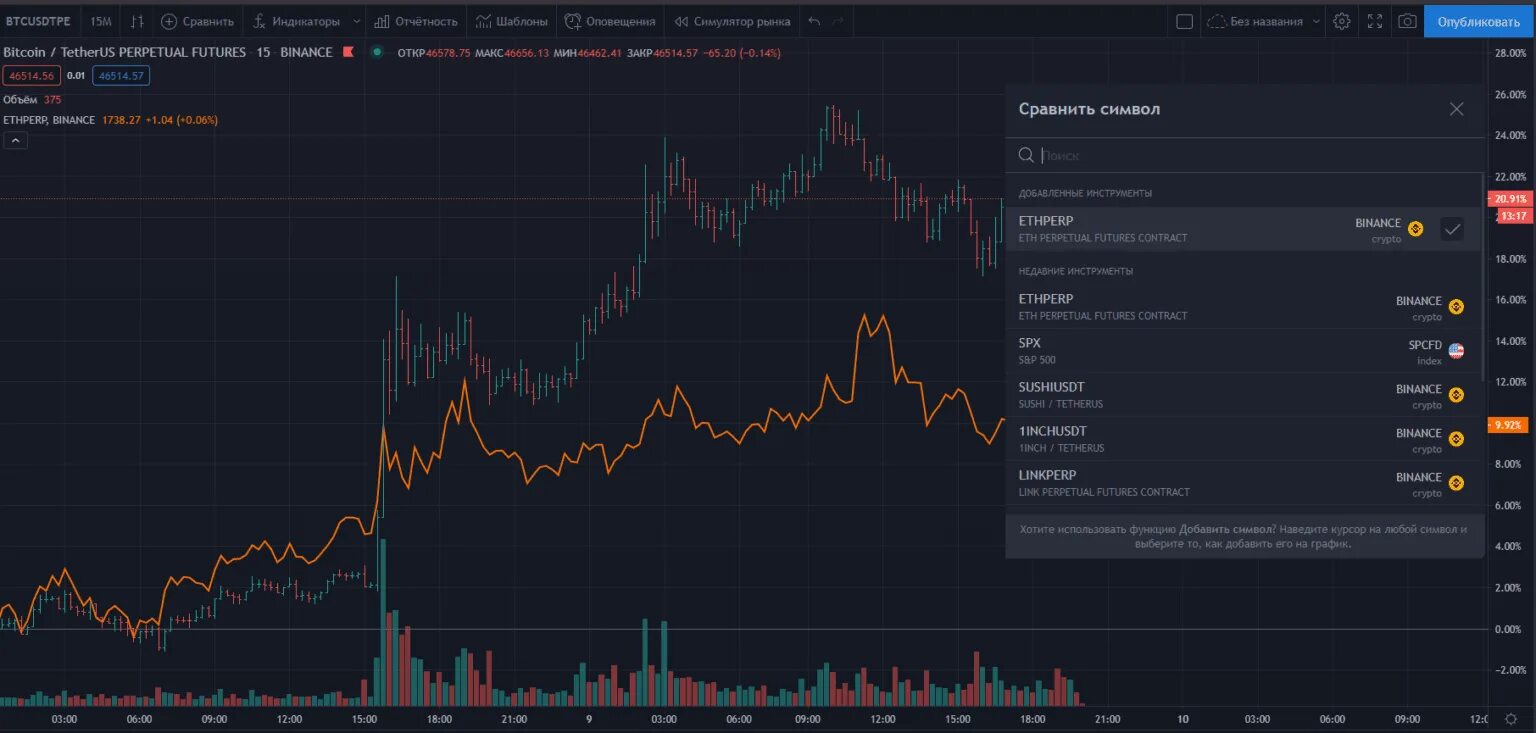Image resolution: width=1536 pixels, height=733 pixels.
Task: Select added ETHPERP row under Добавленные инструменты
Action: point(1243,229)
